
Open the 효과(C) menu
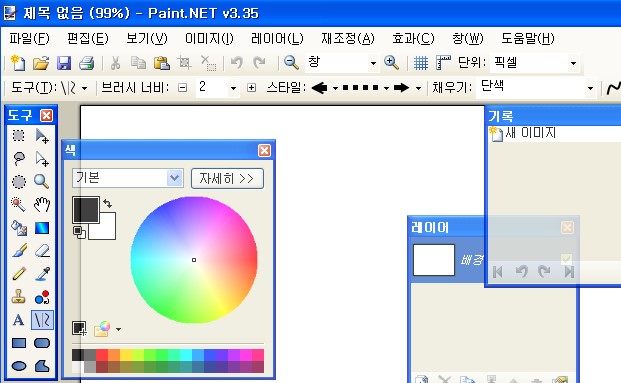point(413,38)
